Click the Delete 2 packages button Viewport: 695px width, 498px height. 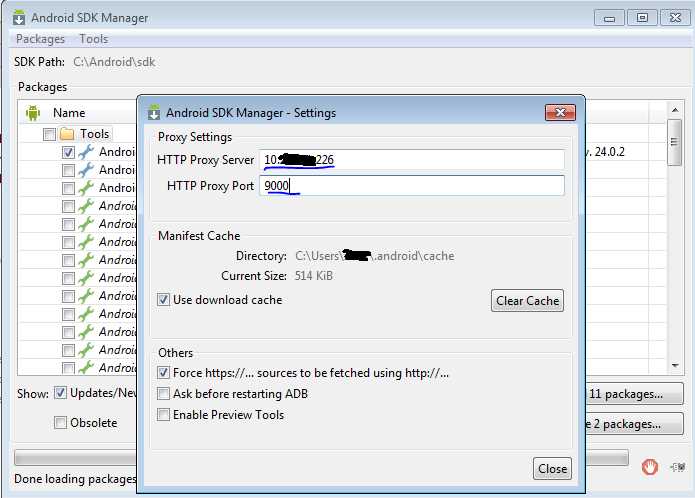click(634, 424)
